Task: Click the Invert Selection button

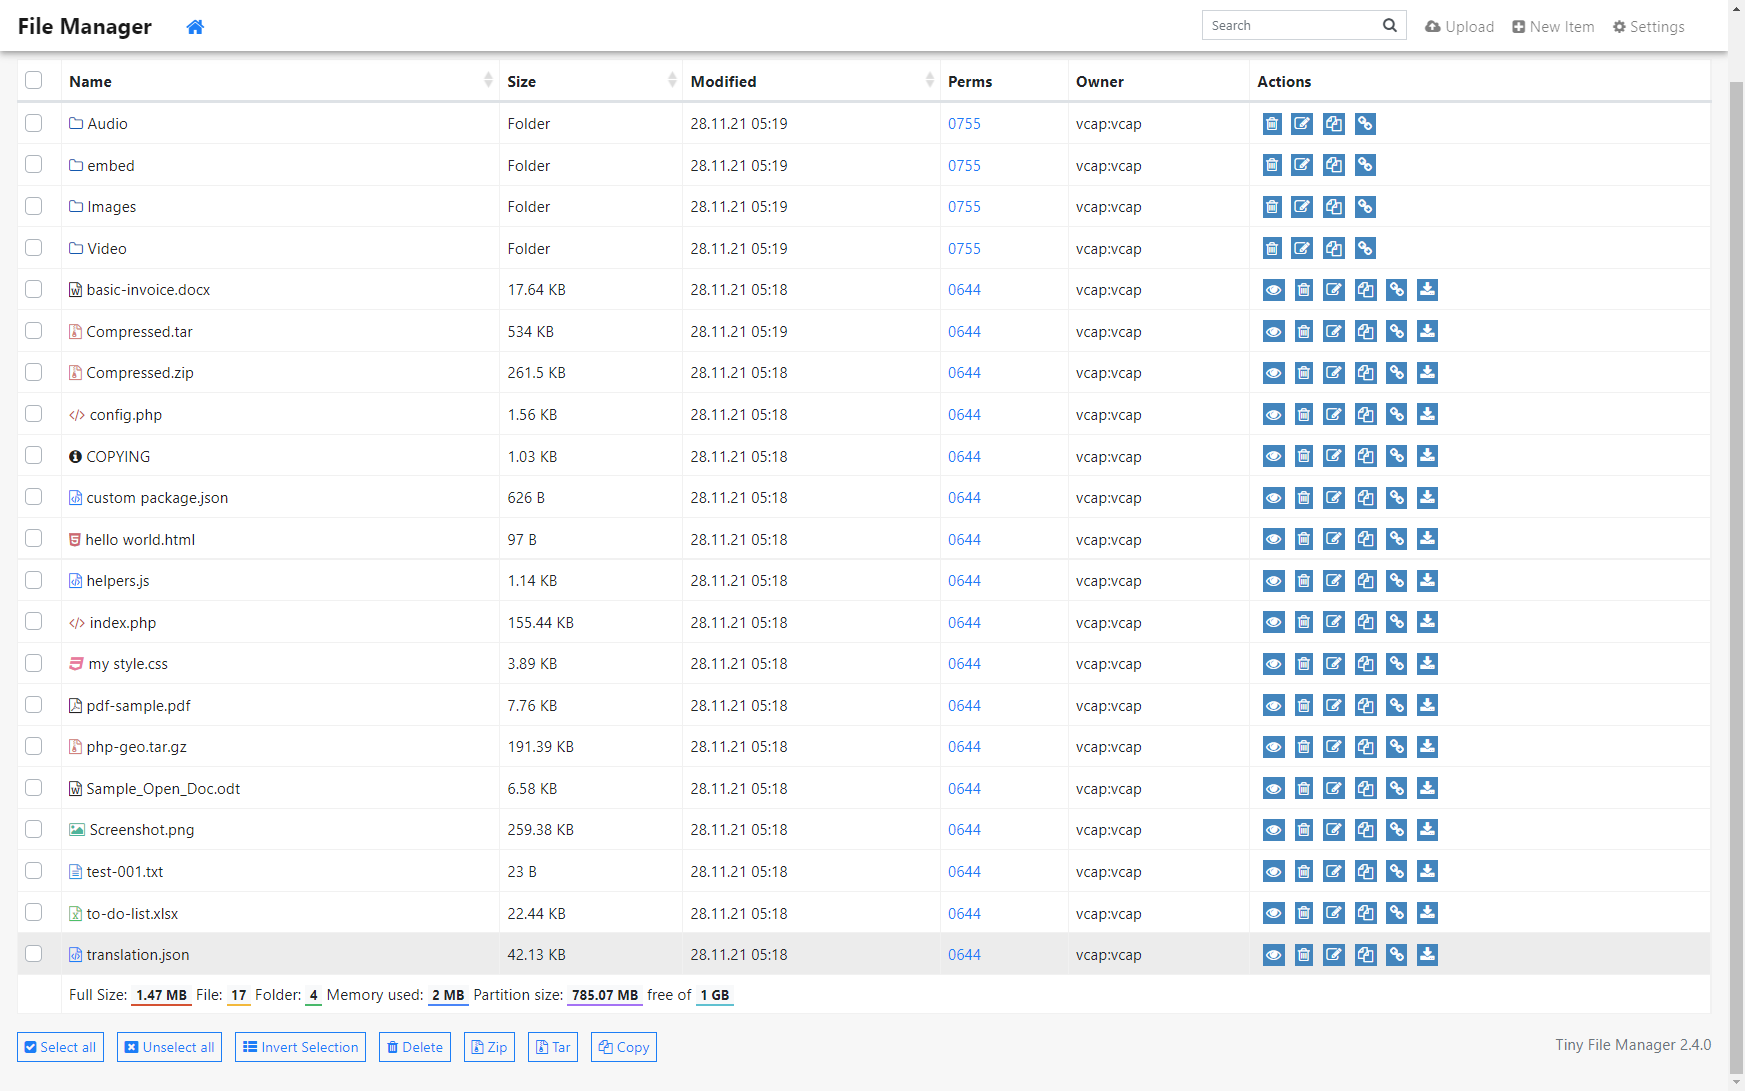Action: click(300, 1047)
